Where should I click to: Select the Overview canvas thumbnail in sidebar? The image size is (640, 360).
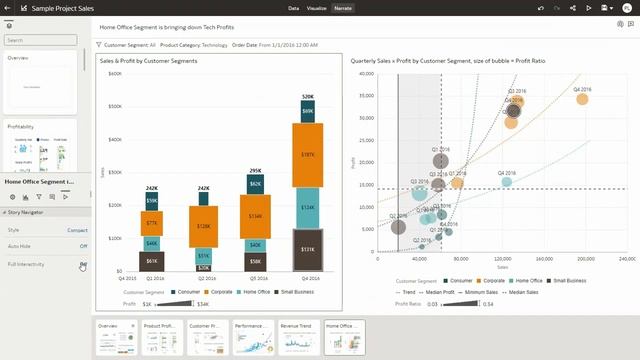40,82
